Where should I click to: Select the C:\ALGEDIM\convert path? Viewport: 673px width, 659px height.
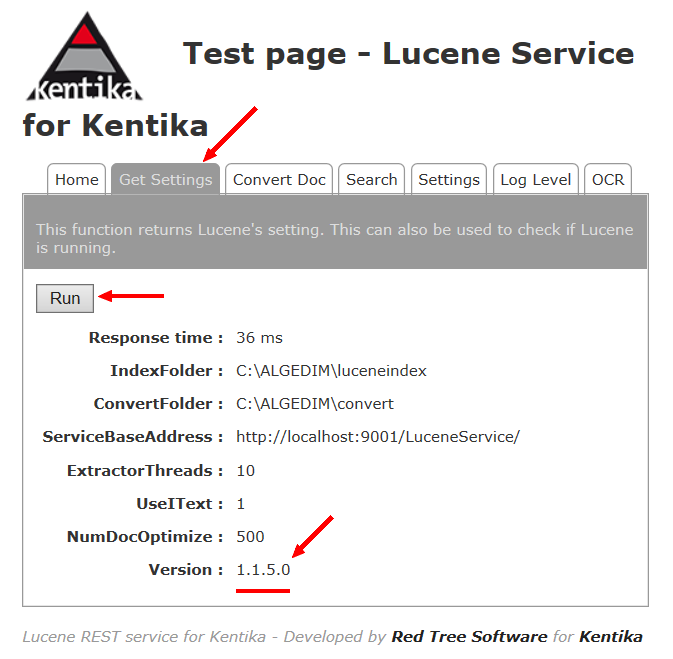[x=315, y=404]
